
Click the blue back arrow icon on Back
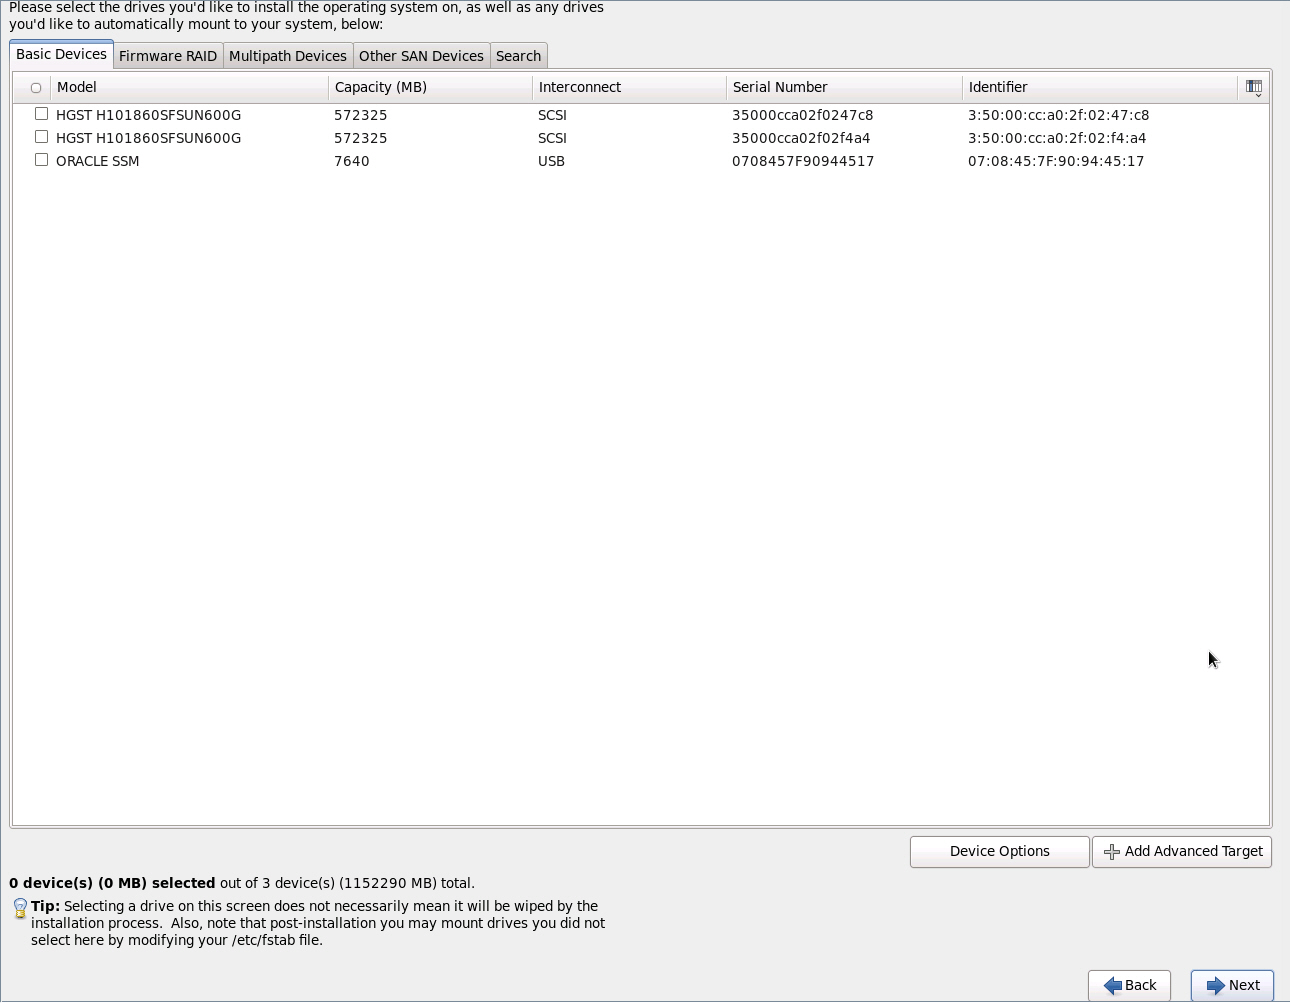point(1113,985)
